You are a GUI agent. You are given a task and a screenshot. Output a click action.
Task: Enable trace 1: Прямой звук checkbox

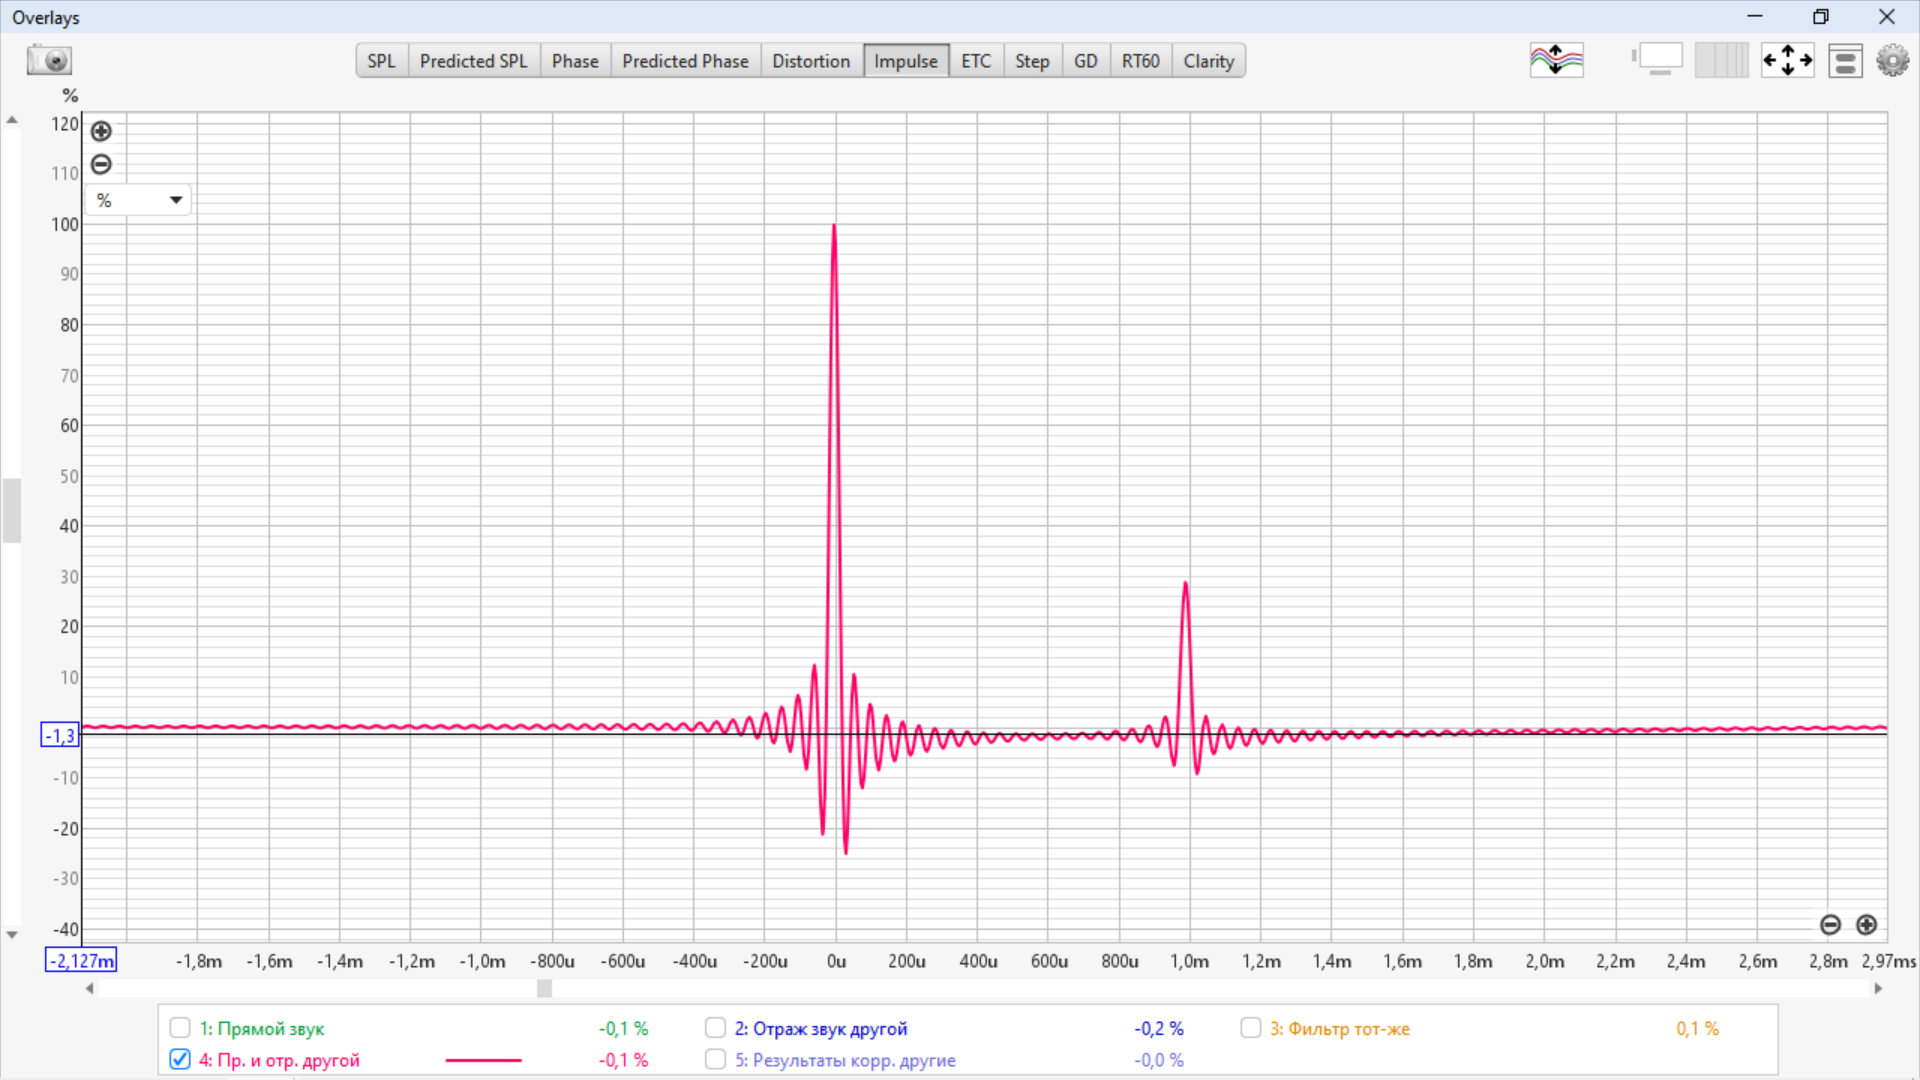click(180, 1027)
